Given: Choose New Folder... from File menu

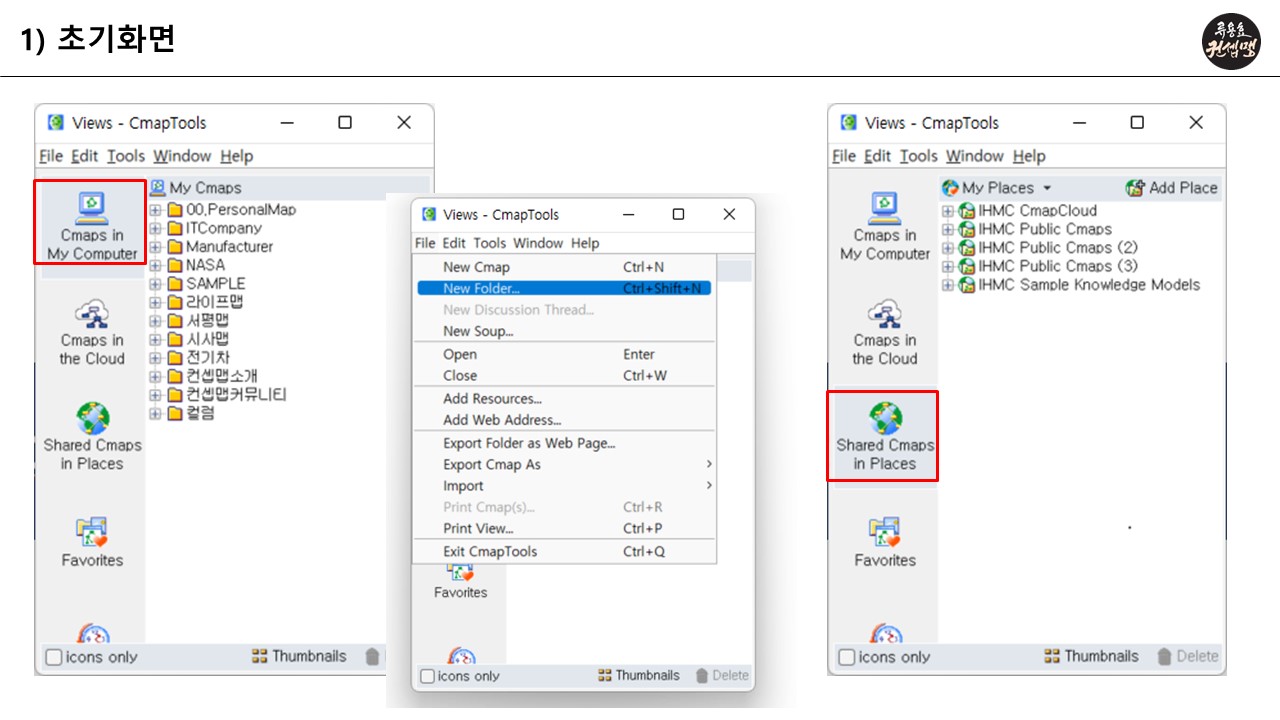Looking at the screenshot, I should tap(565, 288).
